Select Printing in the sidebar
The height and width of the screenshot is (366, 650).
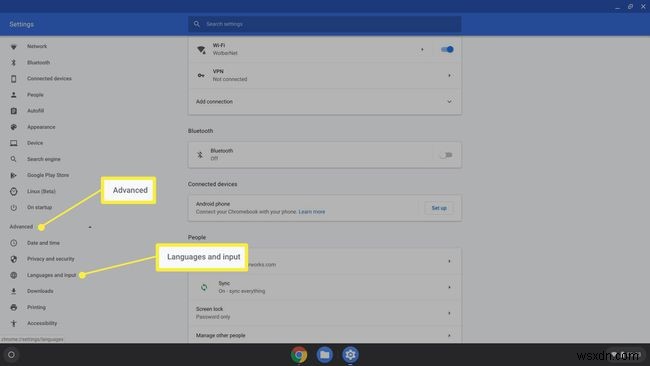tap(36, 308)
